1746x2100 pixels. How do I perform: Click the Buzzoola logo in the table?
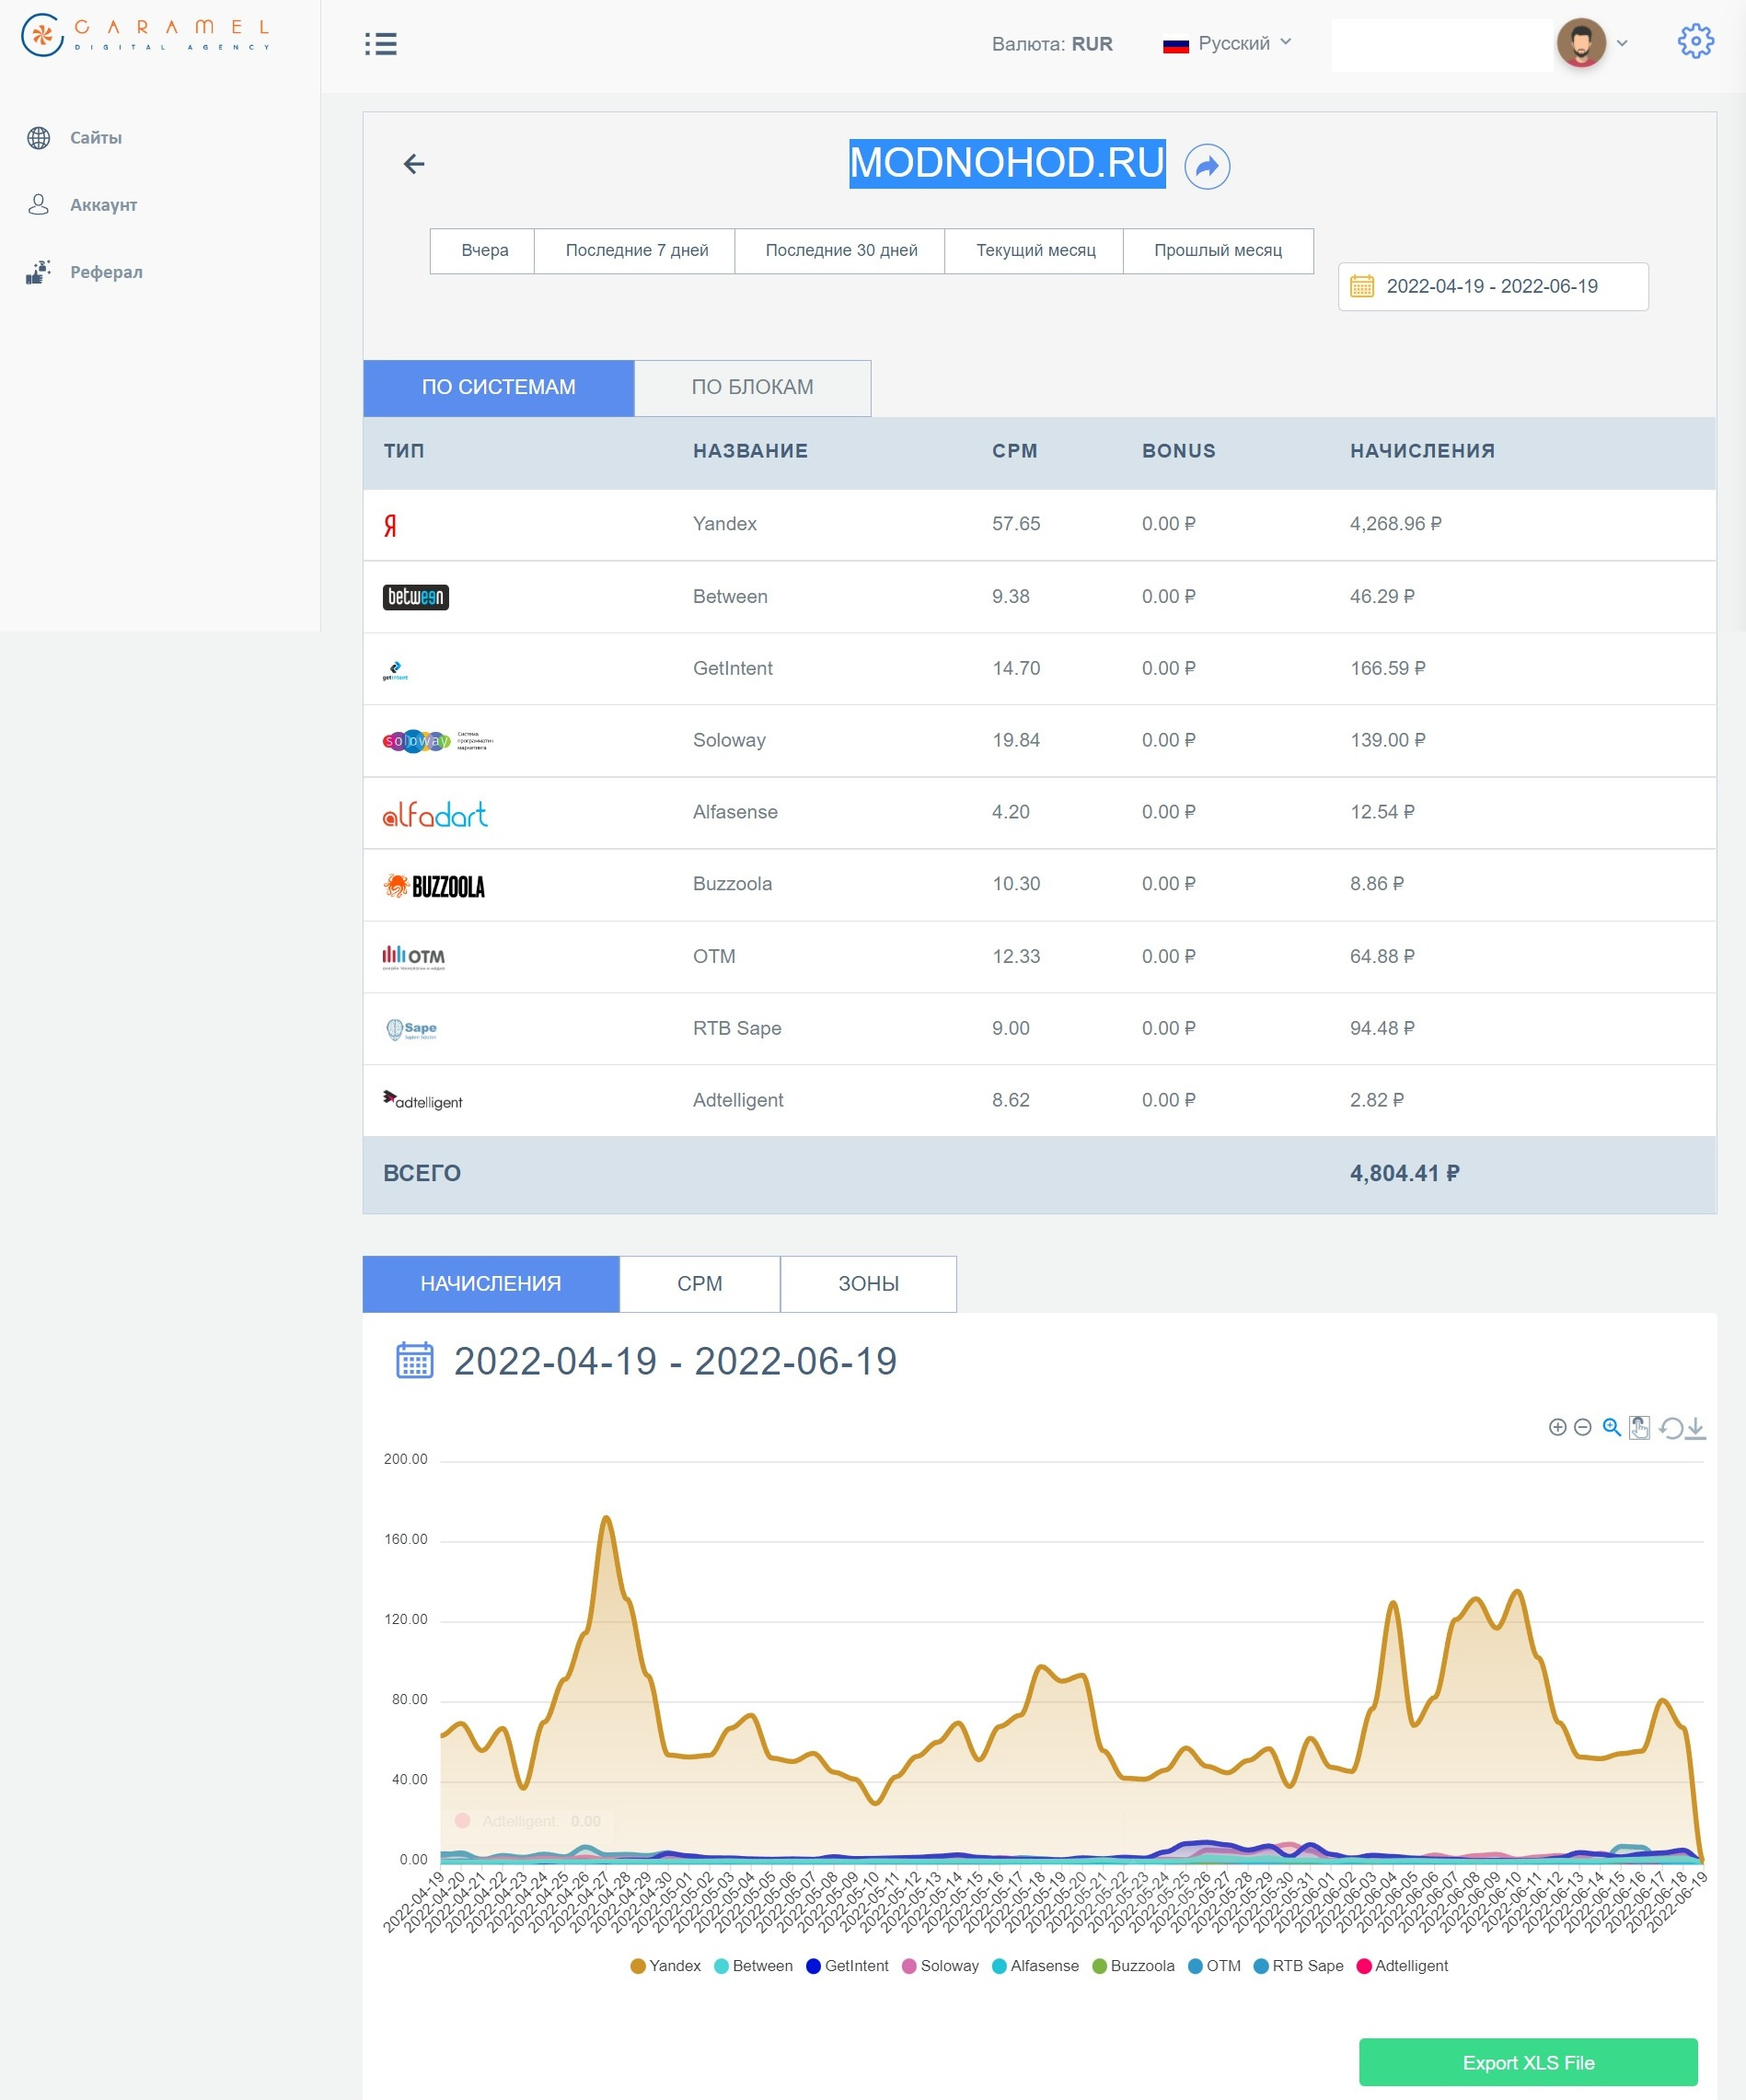(x=434, y=886)
